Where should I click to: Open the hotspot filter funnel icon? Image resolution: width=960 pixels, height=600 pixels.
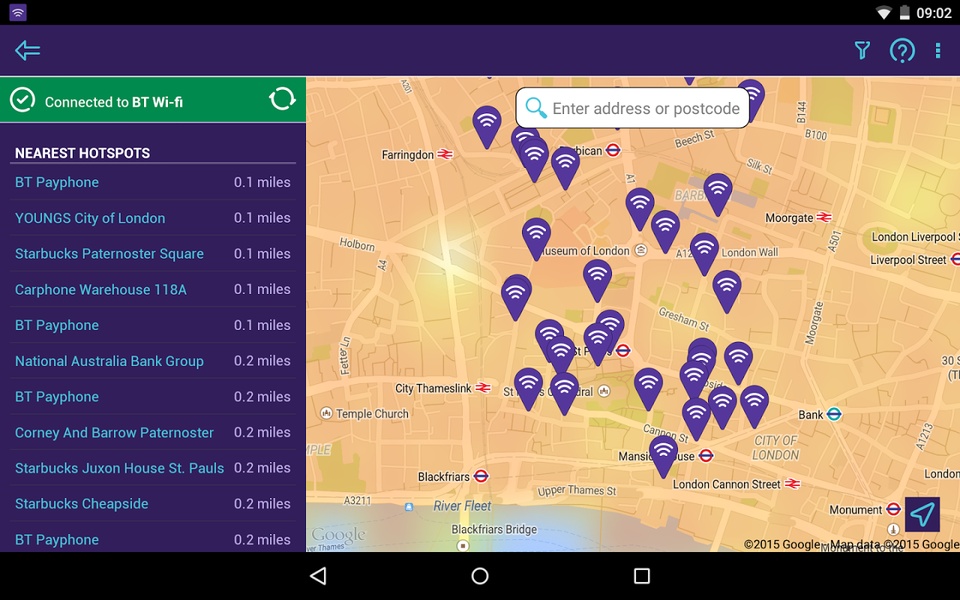[862, 50]
